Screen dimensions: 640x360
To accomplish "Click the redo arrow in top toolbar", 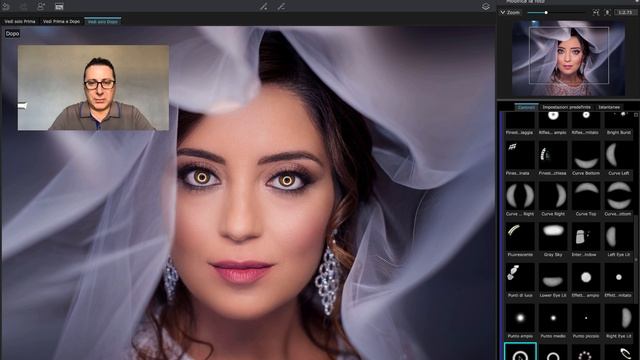I will click(23, 6).
